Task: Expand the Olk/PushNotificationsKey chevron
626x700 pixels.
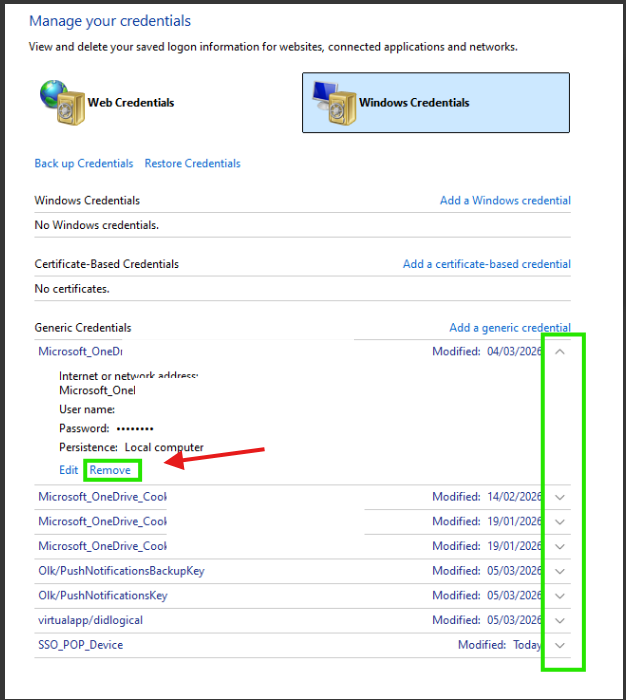Action: pos(560,596)
